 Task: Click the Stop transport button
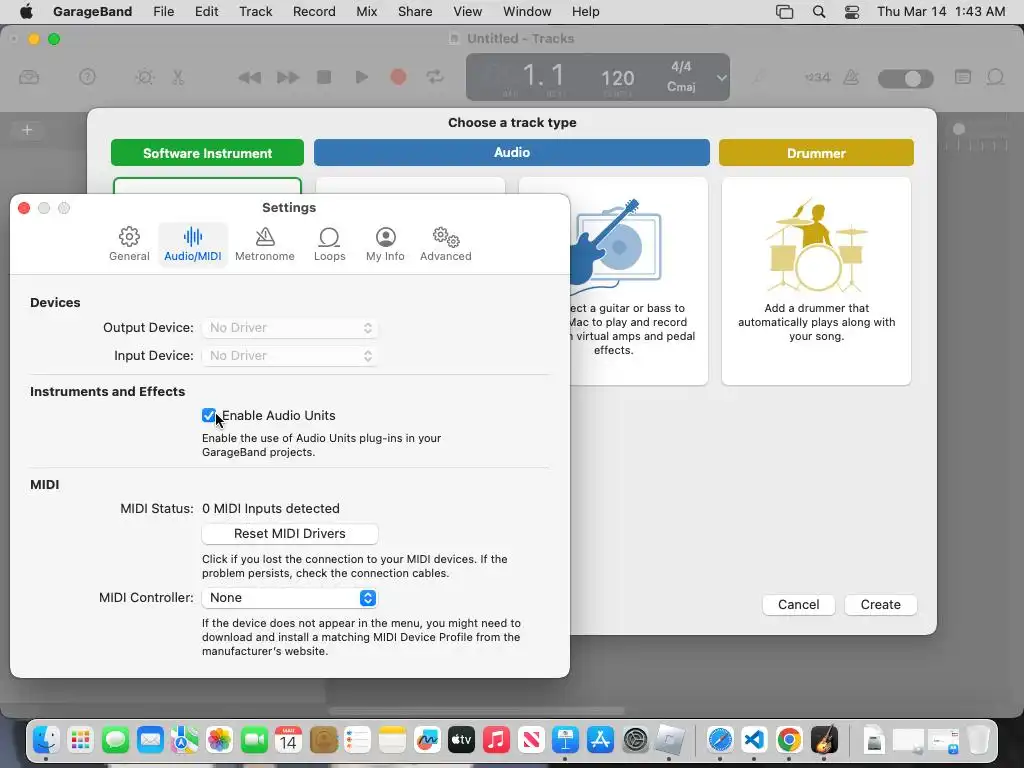pos(324,77)
